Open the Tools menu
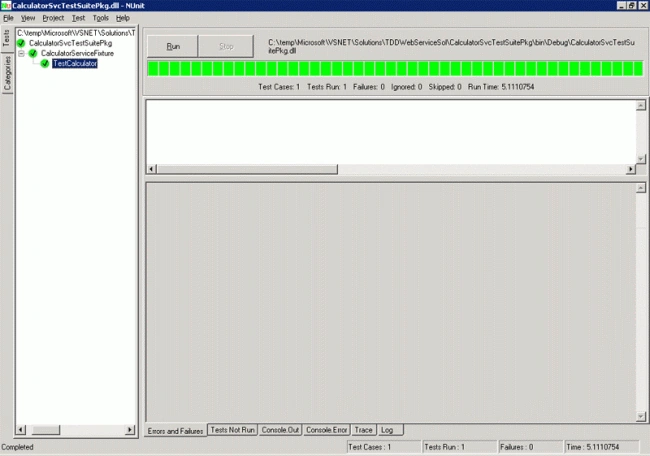Viewport: 650px width, 456px height. point(100,18)
